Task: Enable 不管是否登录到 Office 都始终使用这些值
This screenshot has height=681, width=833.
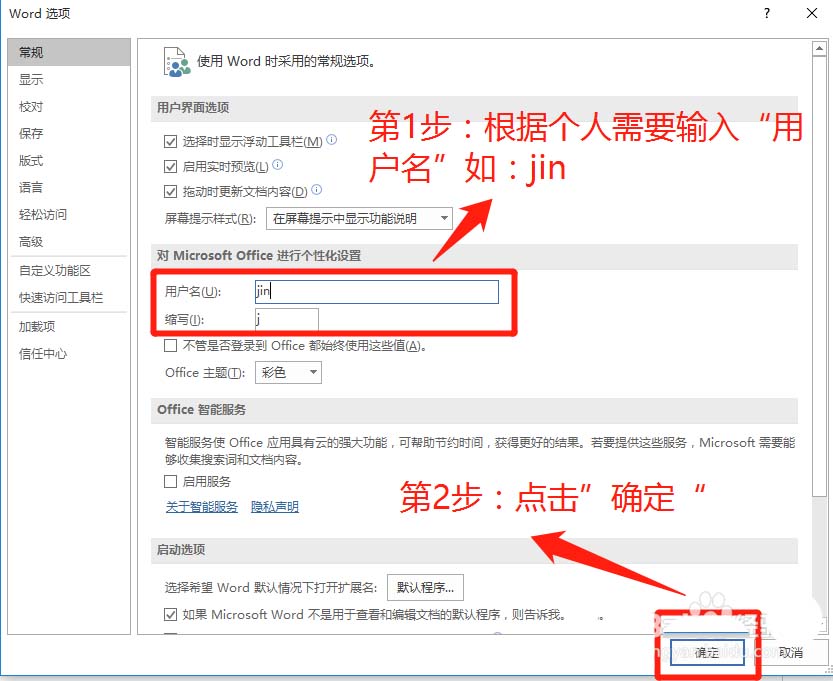Action: tap(170, 346)
